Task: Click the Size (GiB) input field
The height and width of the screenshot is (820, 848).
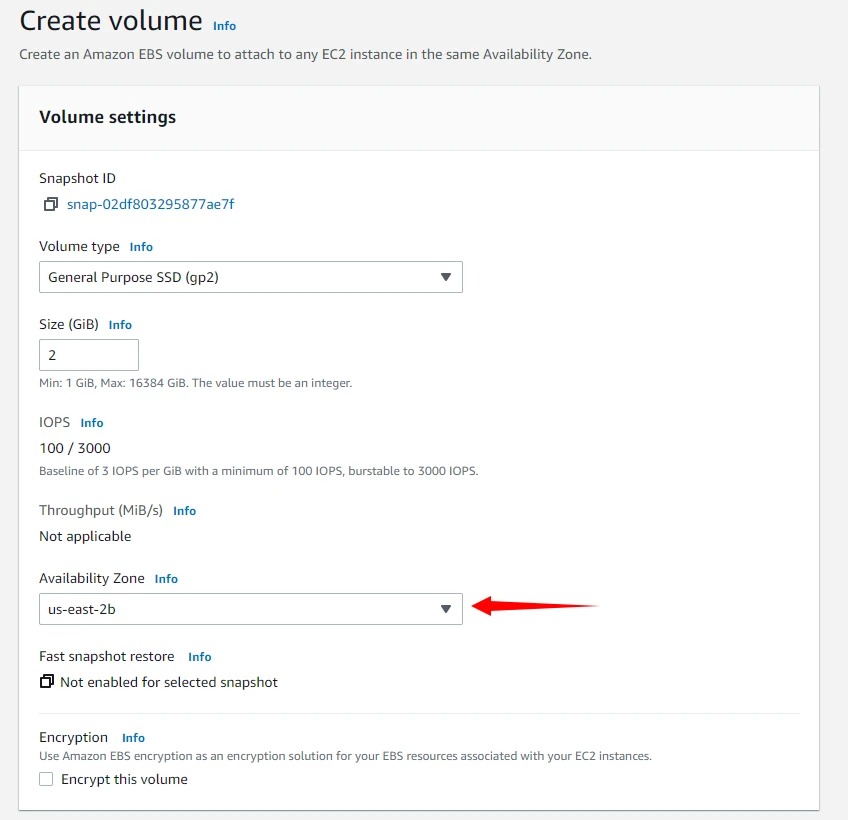Action: point(88,355)
